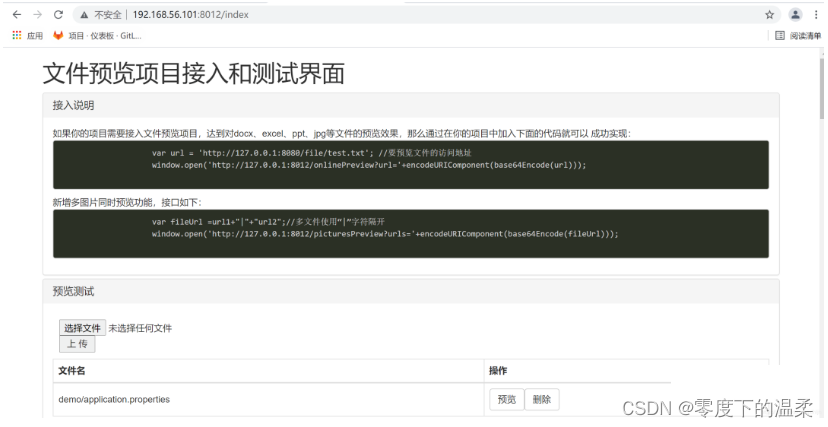Click the 未选择任何文件 status text
This screenshot has height=427, width=828.
click(x=140, y=328)
